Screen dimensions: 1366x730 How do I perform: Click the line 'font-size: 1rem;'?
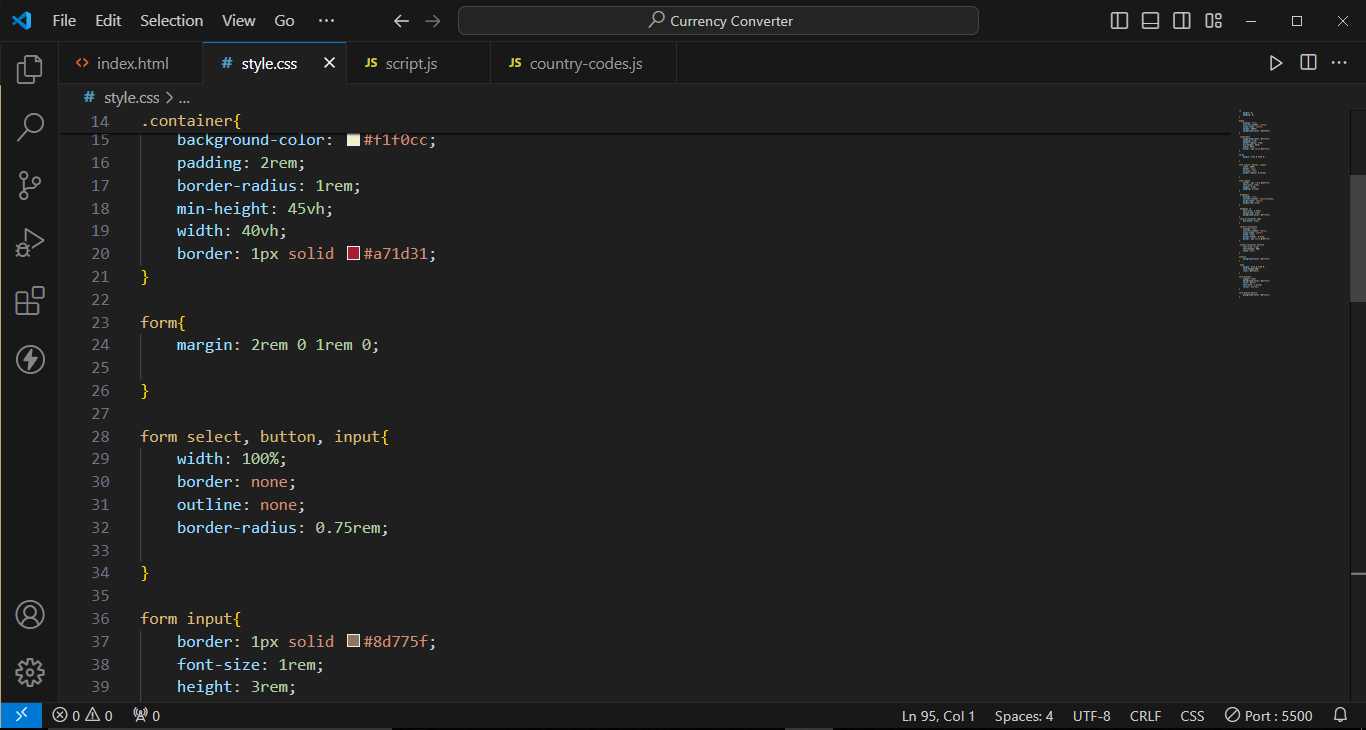click(x=251, y=664)
